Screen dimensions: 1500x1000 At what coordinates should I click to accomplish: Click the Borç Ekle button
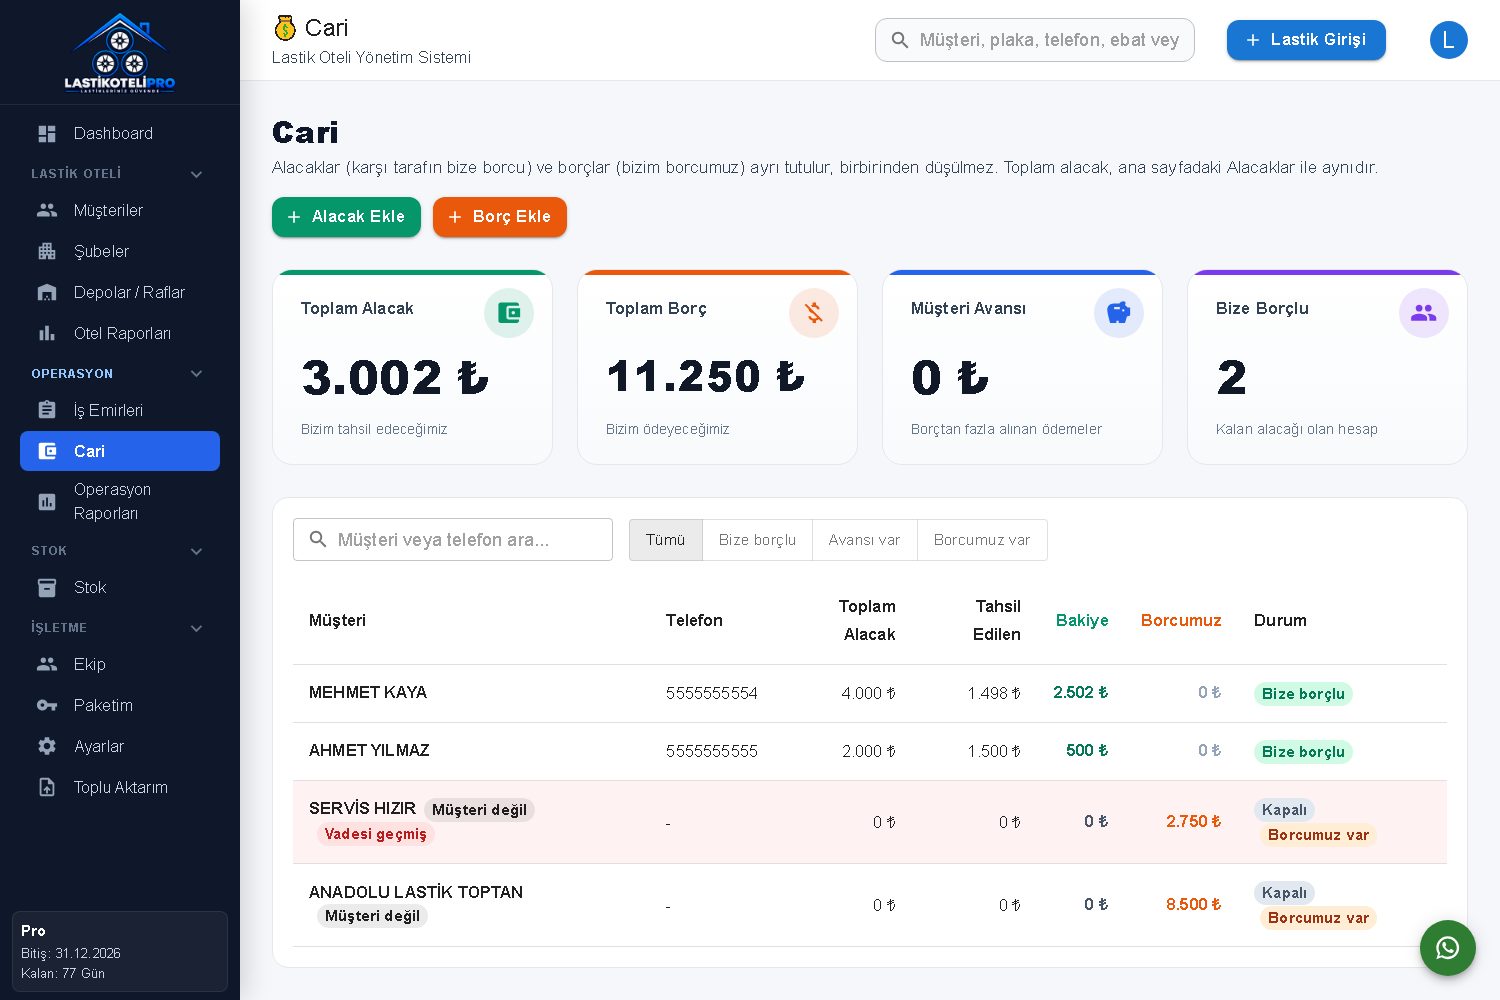tap(500, 217)
